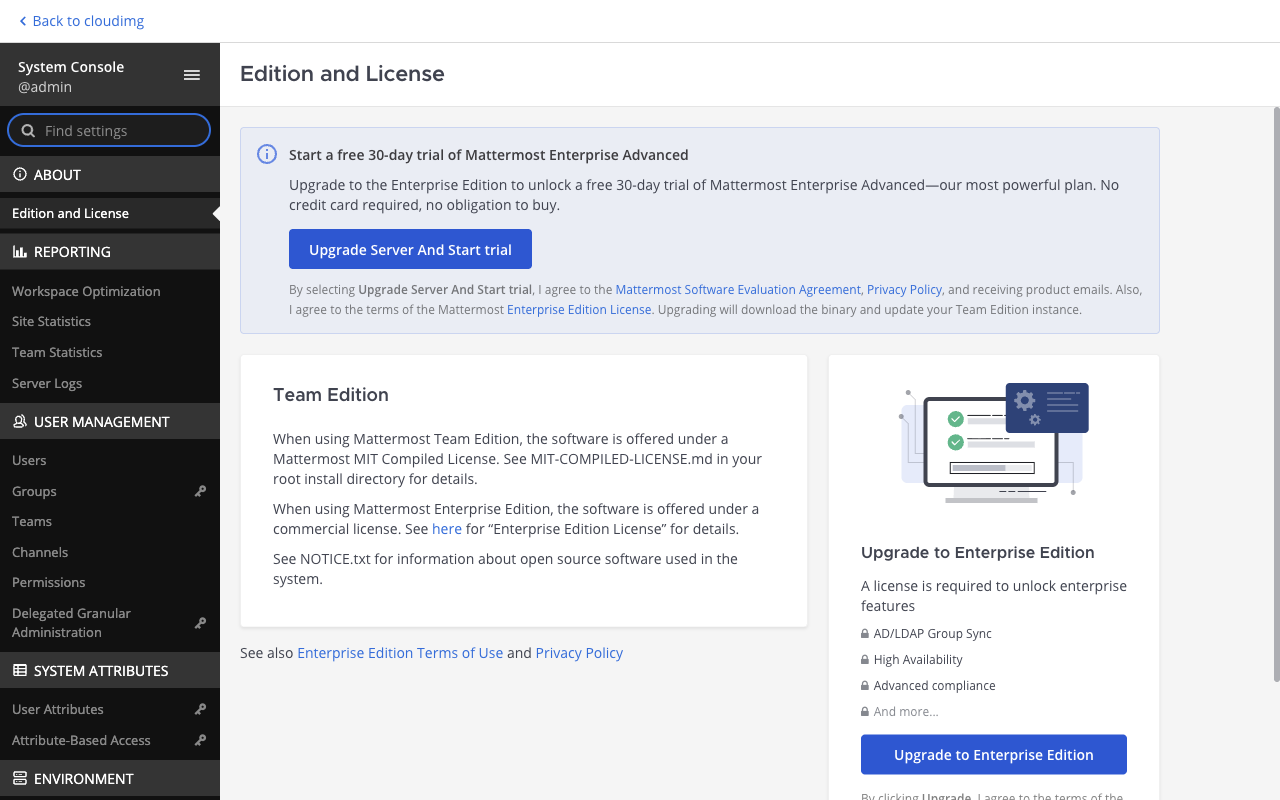1280x800 pixels.
Task: Click the "High Availability" feature text
Action: [x=918, y=660]
